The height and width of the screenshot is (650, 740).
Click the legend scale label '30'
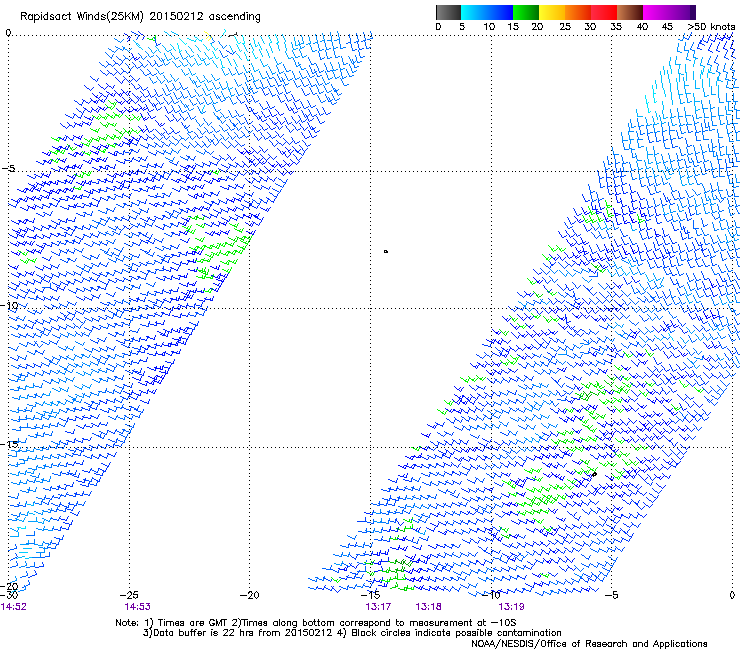click(x=590, y=27)
